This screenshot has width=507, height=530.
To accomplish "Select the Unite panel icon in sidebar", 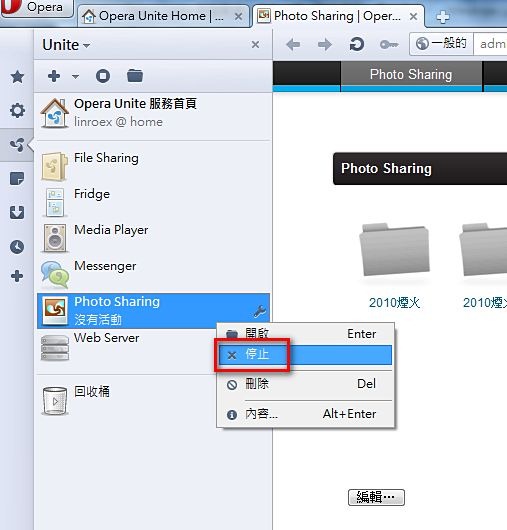I will 17,145.
